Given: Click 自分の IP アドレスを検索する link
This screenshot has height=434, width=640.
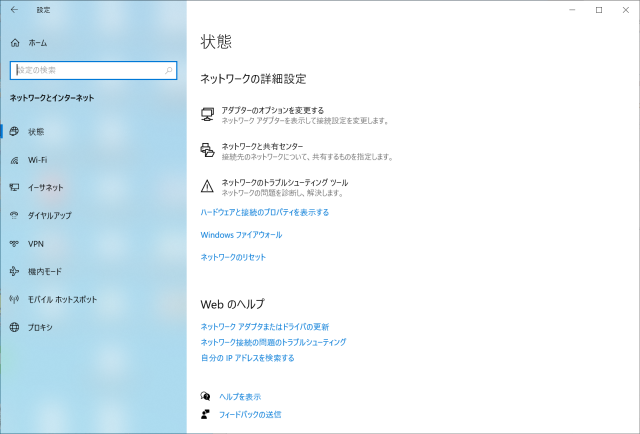Looking at the screenshot, I should (x=247, y=358).
